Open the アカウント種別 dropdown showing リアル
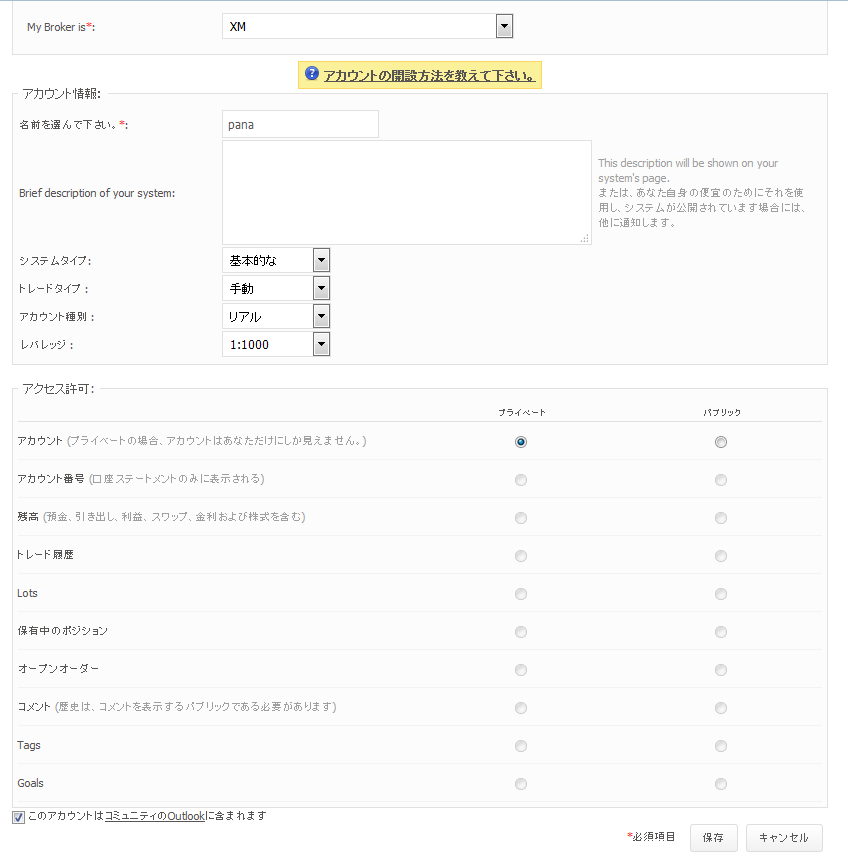Image resolution: width=848 pixels, height=859 pixels. tap(322, 316)
